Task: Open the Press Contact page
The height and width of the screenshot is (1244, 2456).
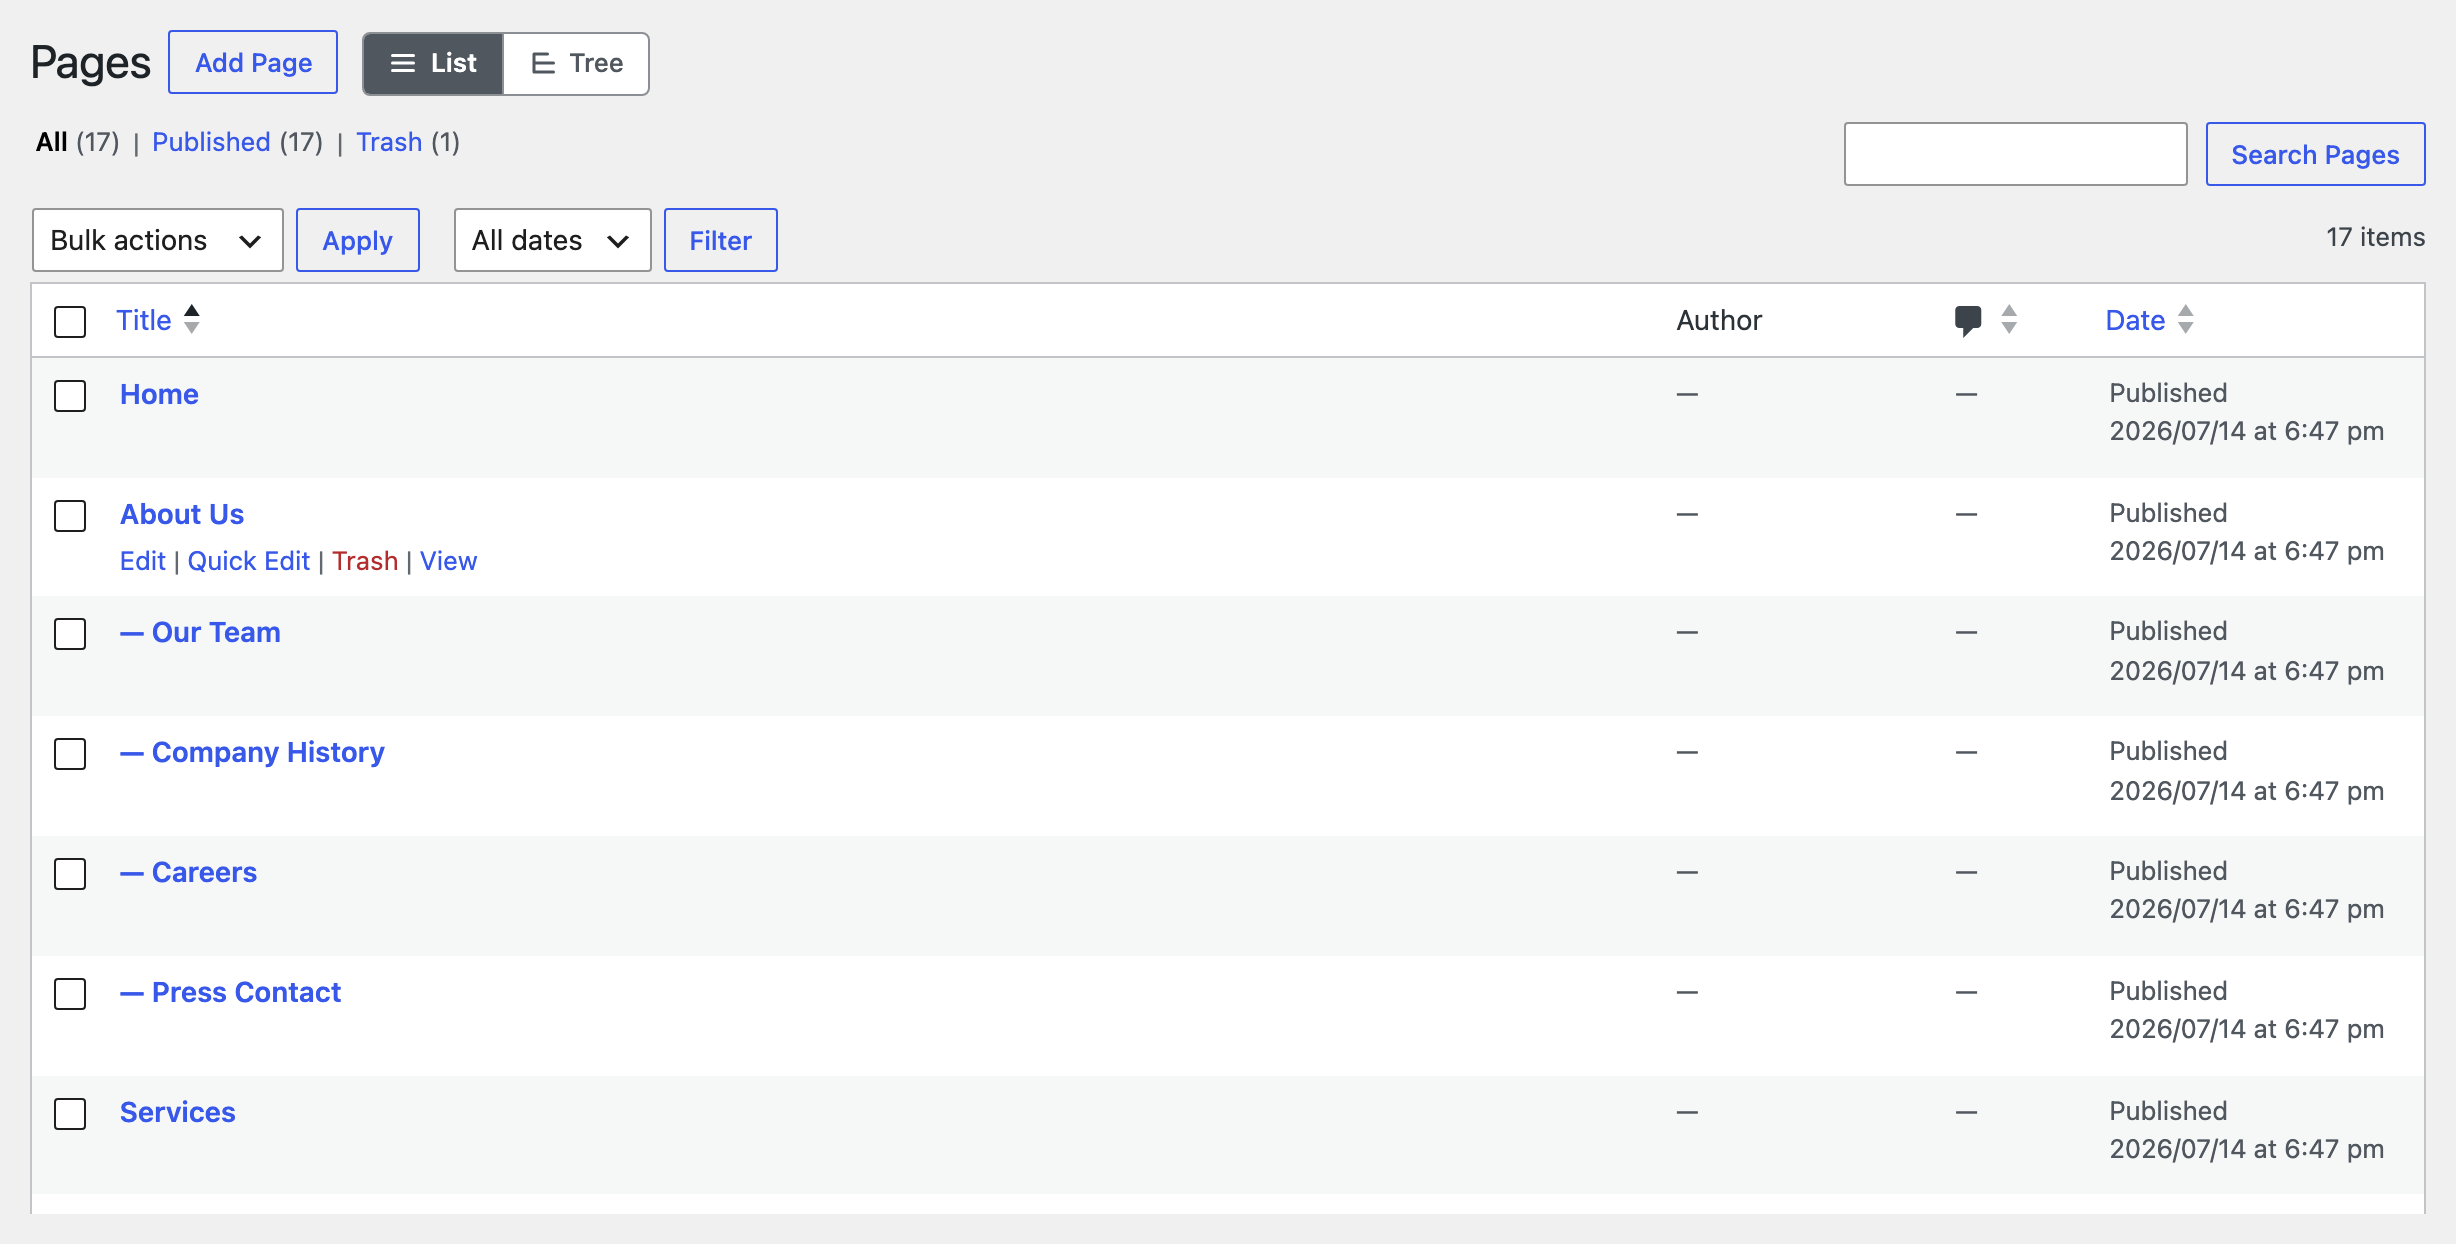Action: [230, 992]
